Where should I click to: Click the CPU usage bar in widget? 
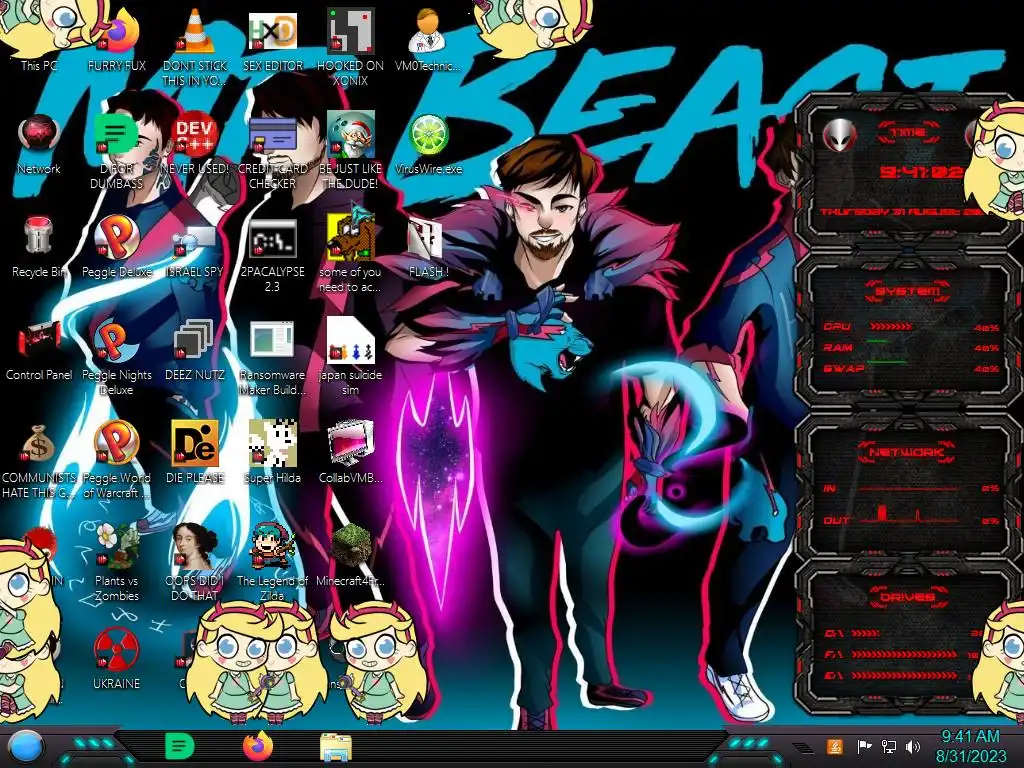pyautogui.click(x=891, y=327)
